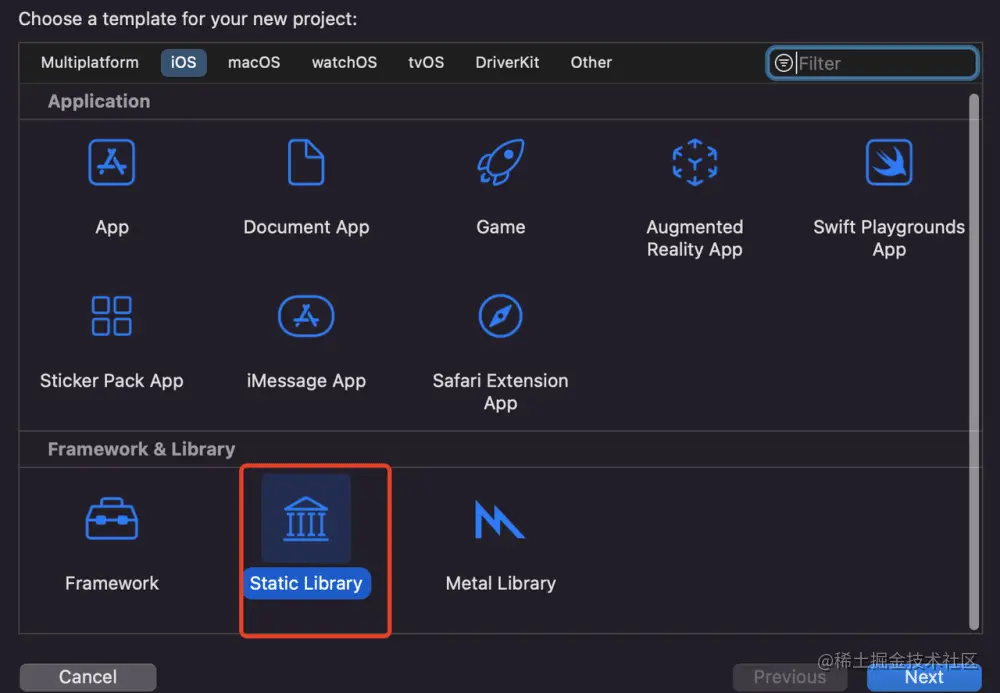Select the Framework toolbox icon
The height and width of the screenshot is (693, 1000).
tap(112, 518)
